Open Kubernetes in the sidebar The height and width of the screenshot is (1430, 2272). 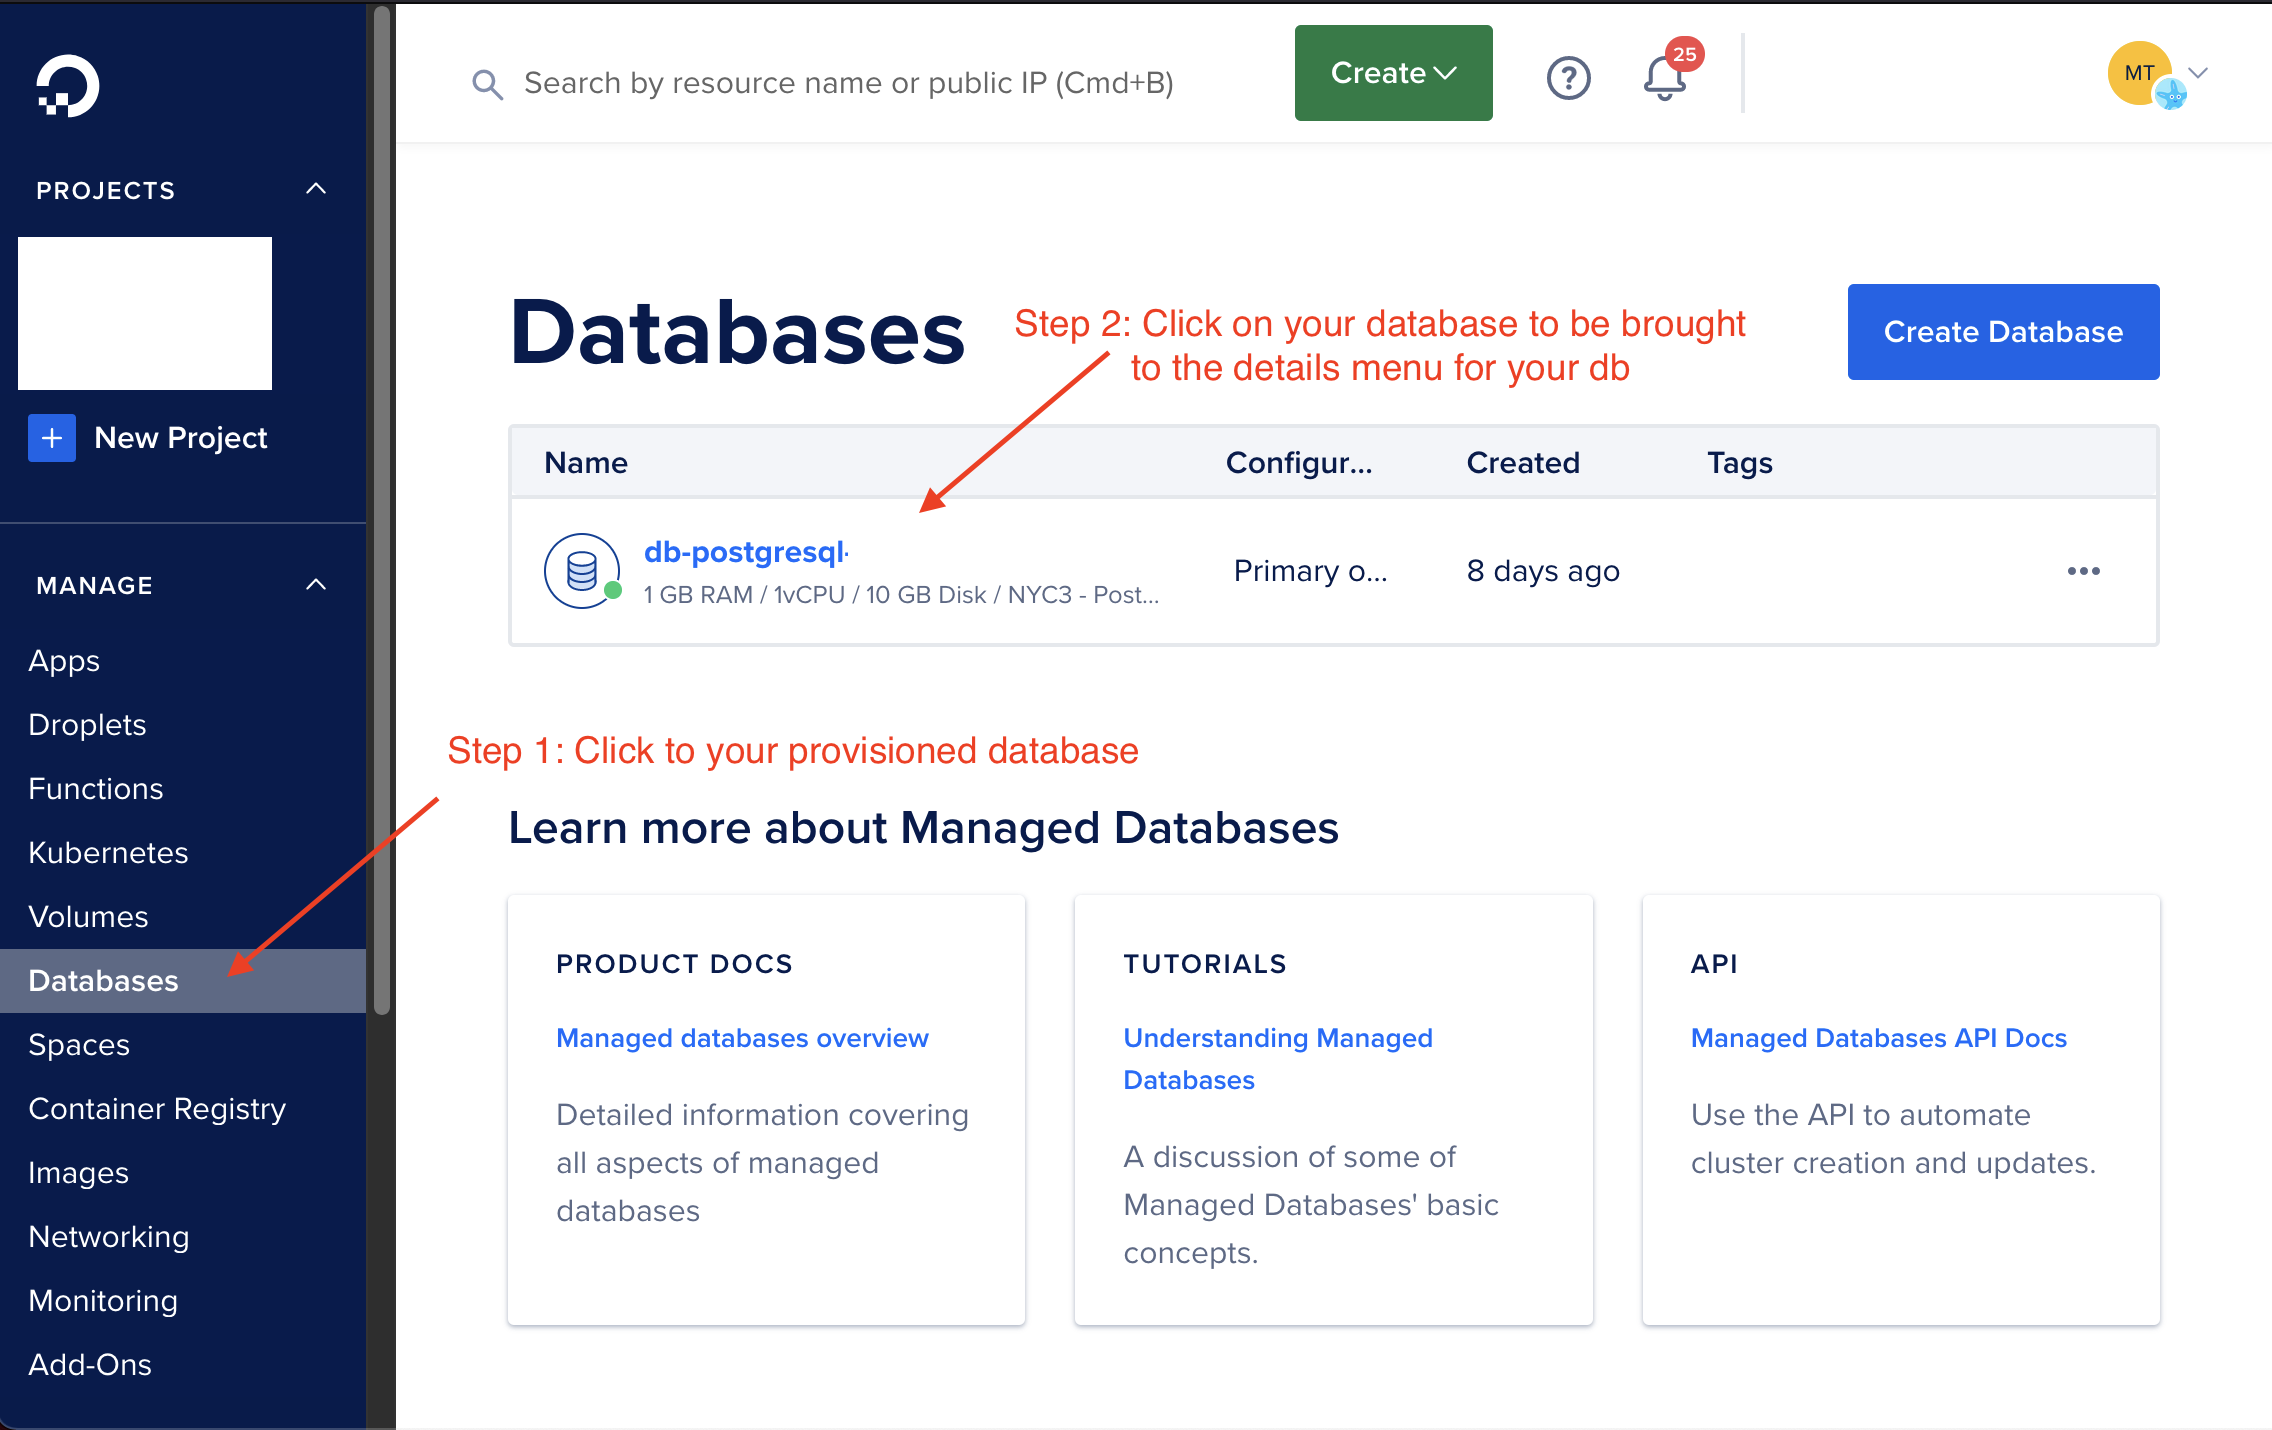108,853
